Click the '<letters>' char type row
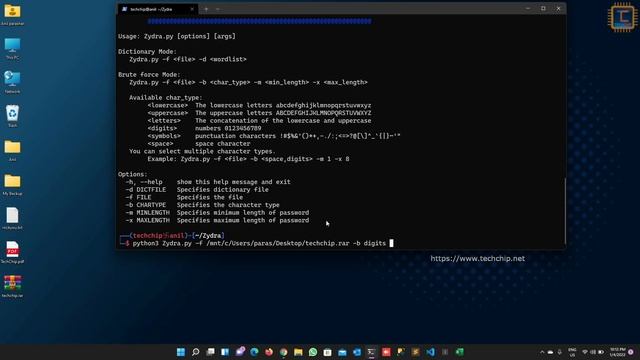640x360 pixels. tap(259, 121)
